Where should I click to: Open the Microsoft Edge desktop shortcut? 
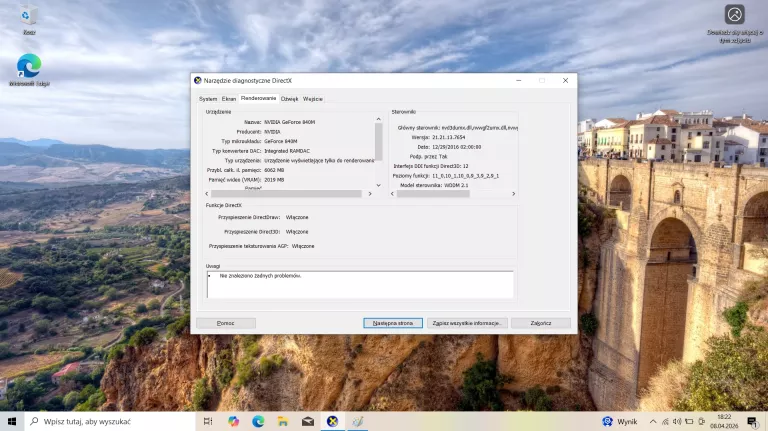[29, 66]
